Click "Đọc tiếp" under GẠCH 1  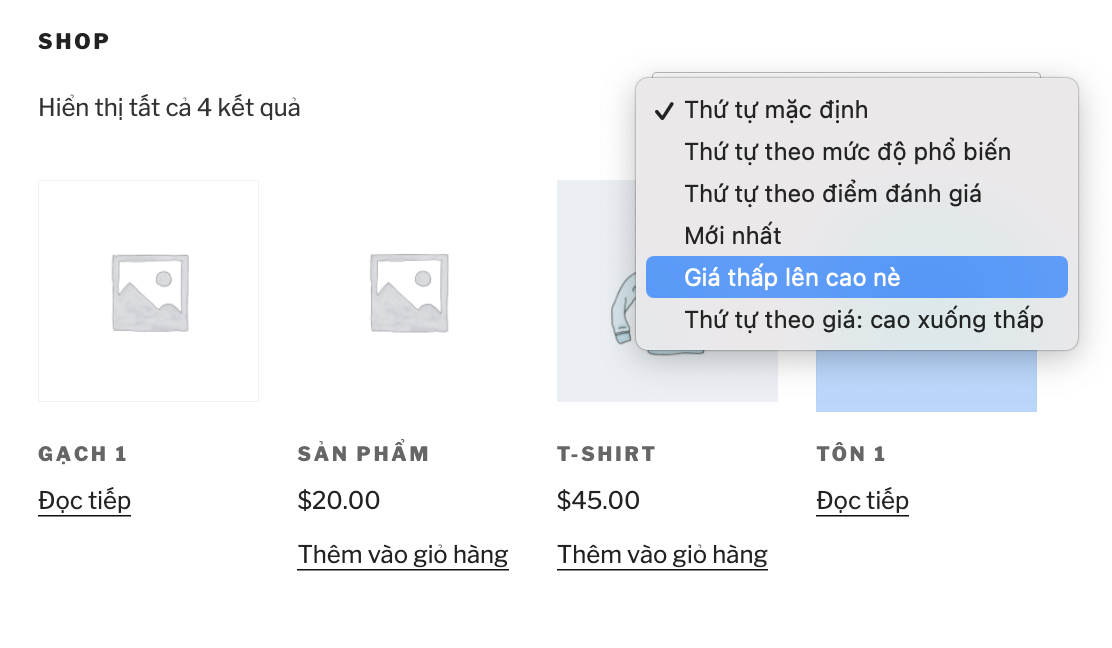(84, 500)
